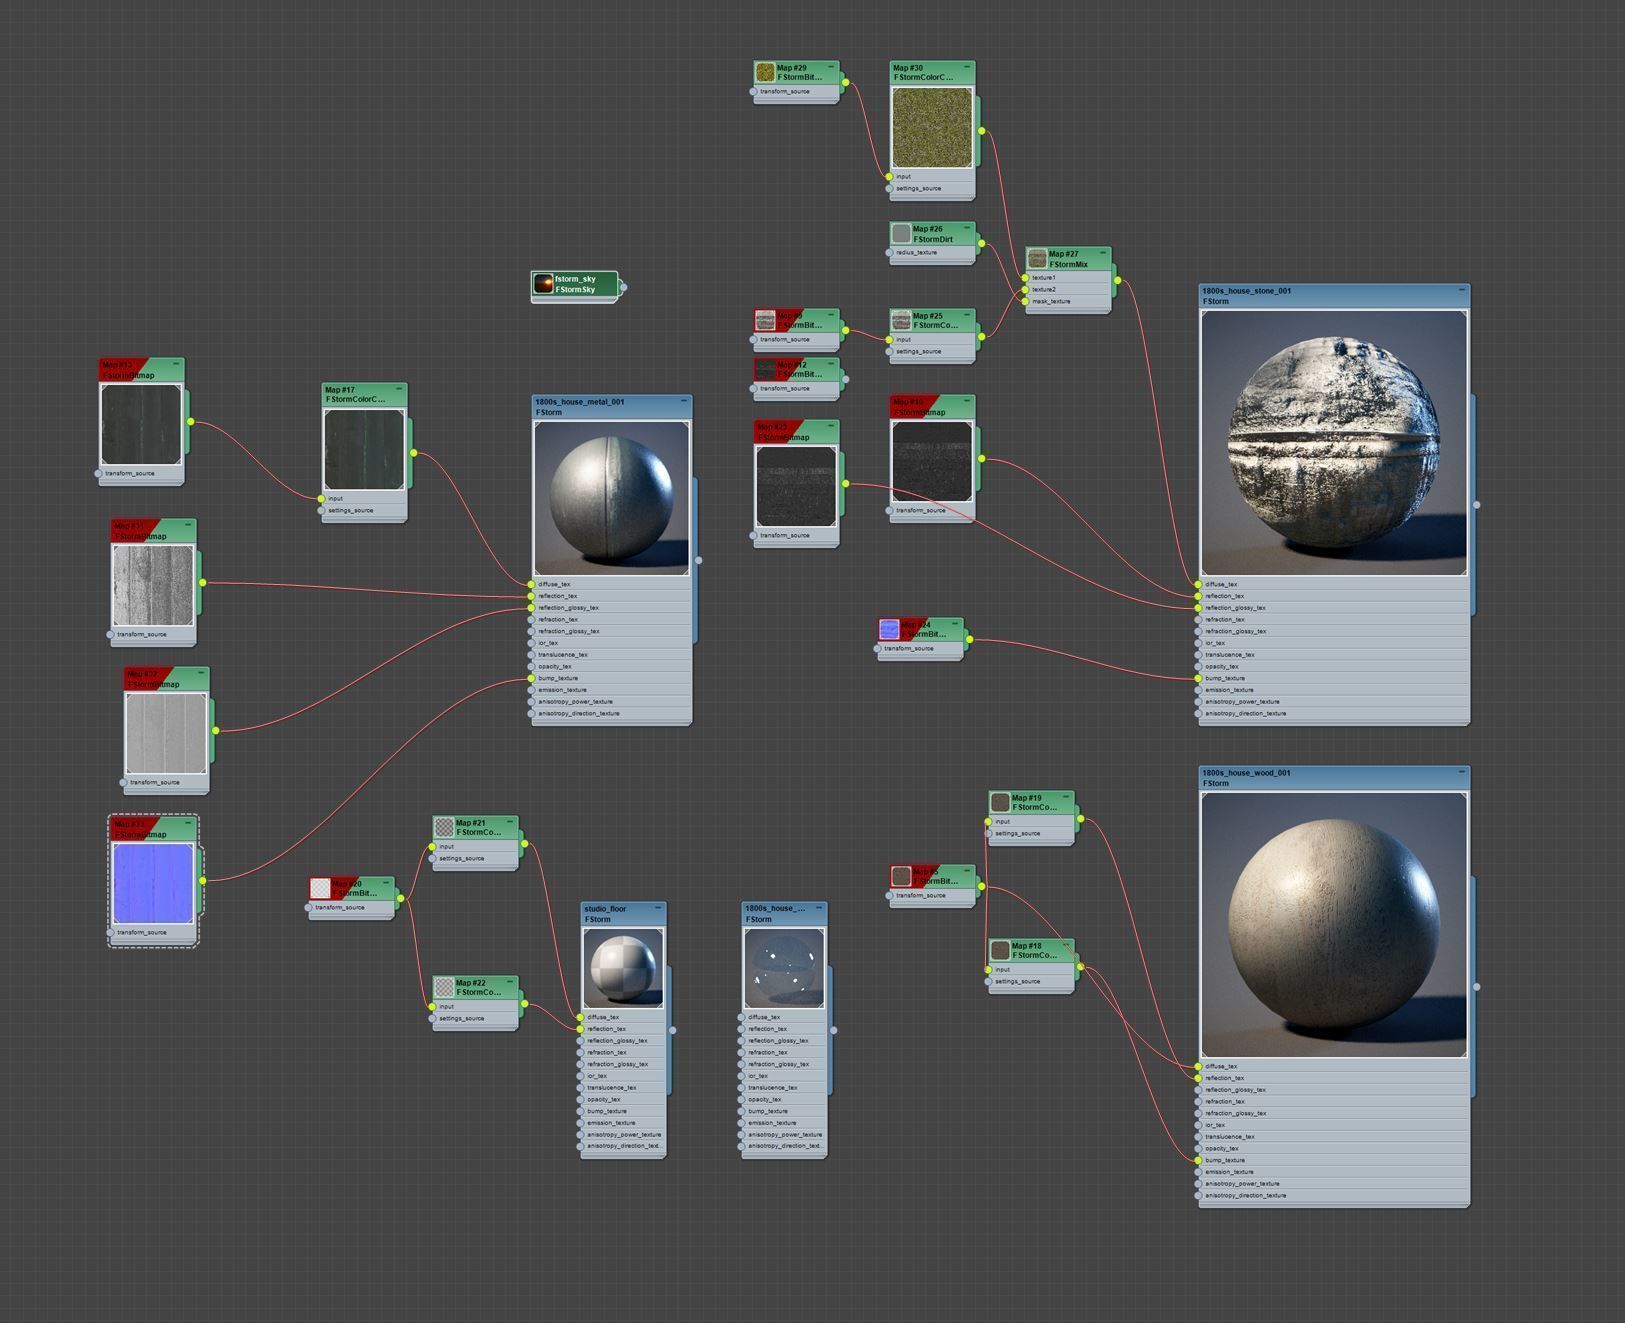The height and width of the screenshot is (1323, 1625).
Task: Click the input slot on Map #22
Action: pyautogui.click(x=476, y=1006)
